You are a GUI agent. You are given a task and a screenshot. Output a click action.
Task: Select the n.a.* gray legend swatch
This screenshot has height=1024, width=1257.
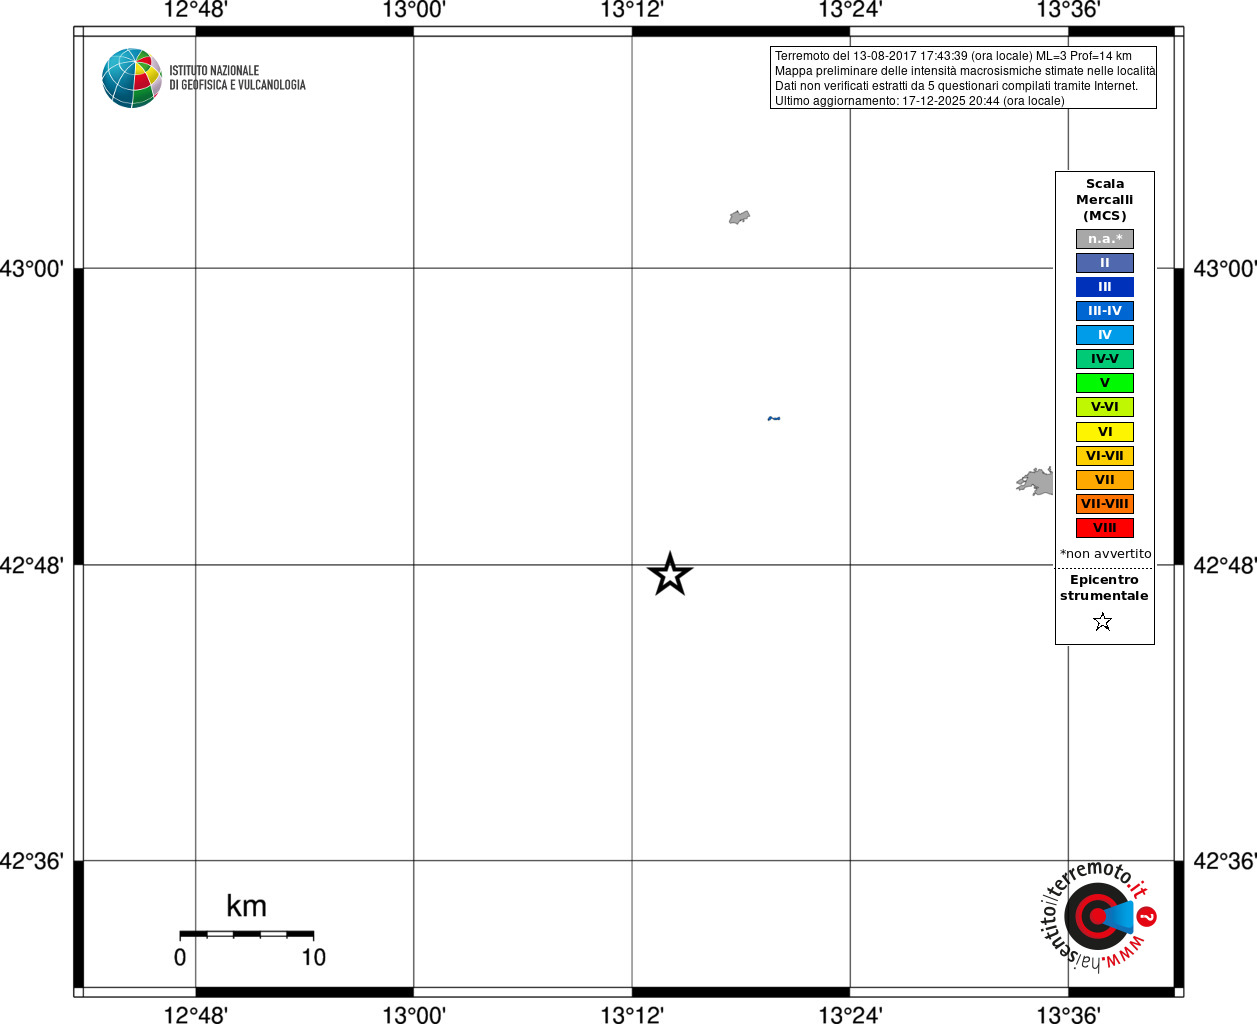click(1105, 239)
